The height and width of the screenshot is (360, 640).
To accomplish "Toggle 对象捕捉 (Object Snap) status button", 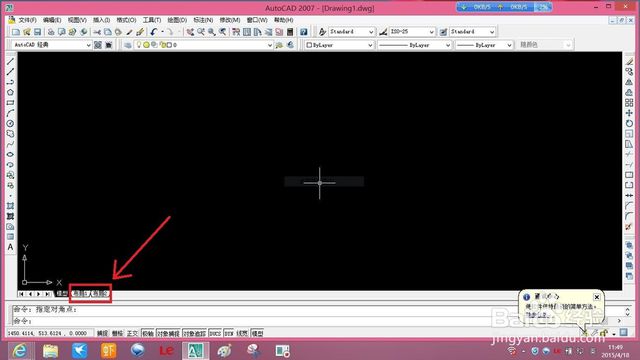I will [168, 333].
